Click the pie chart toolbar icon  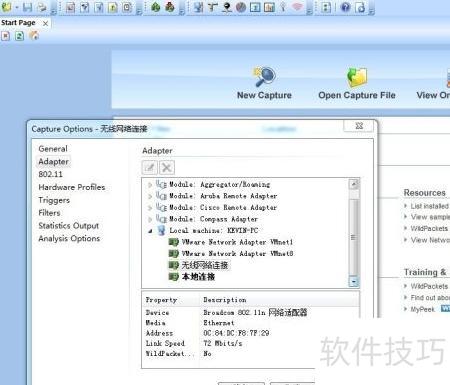pyautogui.click(x=241, y=7)
